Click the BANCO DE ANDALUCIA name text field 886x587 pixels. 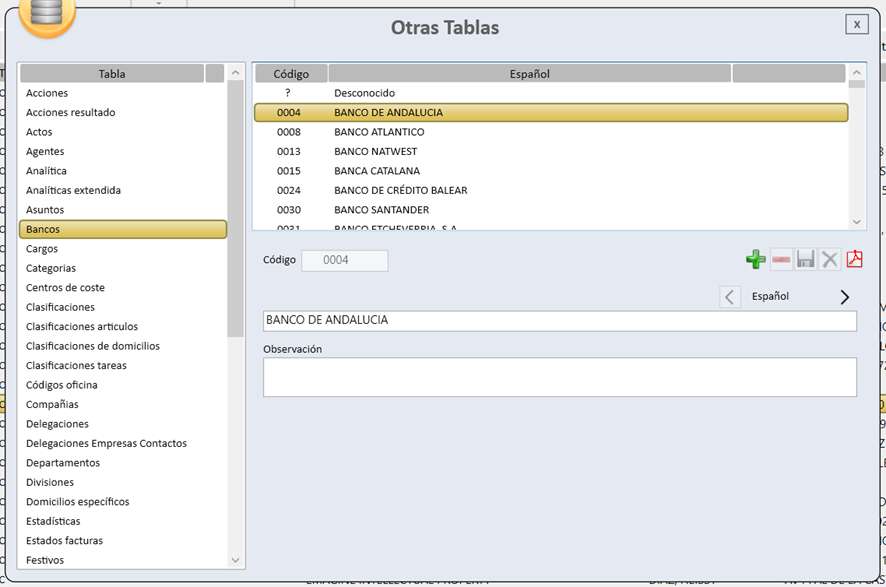click(559, 321)
